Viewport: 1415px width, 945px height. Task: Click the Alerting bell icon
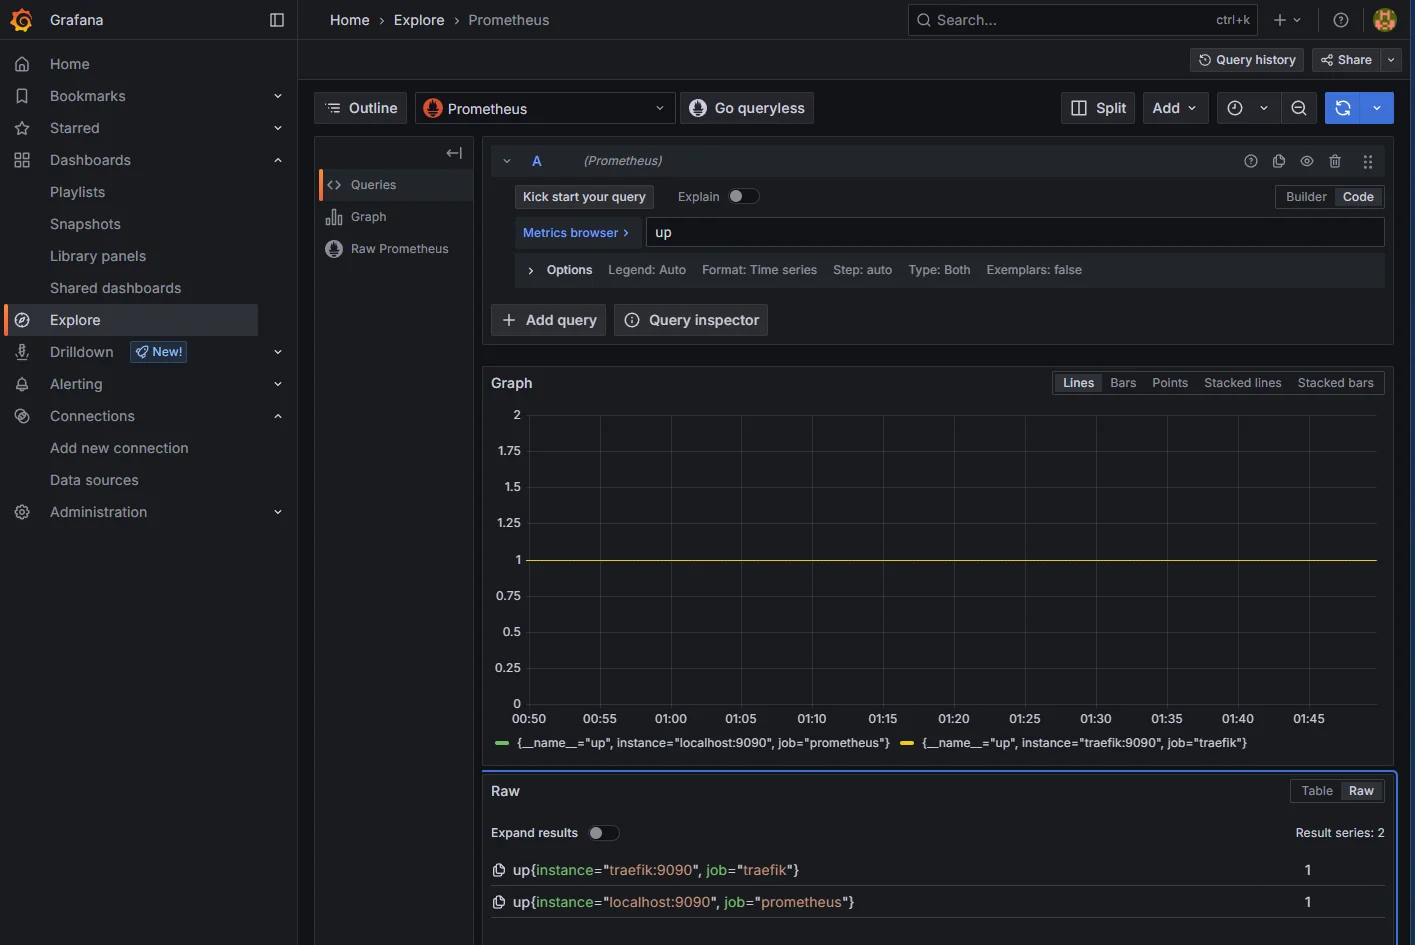(22, 384)
